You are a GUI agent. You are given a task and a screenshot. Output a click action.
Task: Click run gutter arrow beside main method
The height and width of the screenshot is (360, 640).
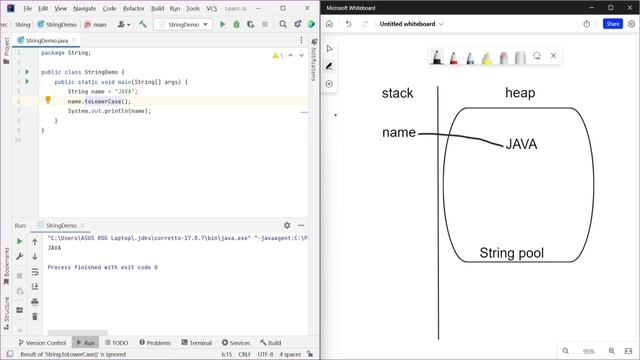(x=27, y=82)
